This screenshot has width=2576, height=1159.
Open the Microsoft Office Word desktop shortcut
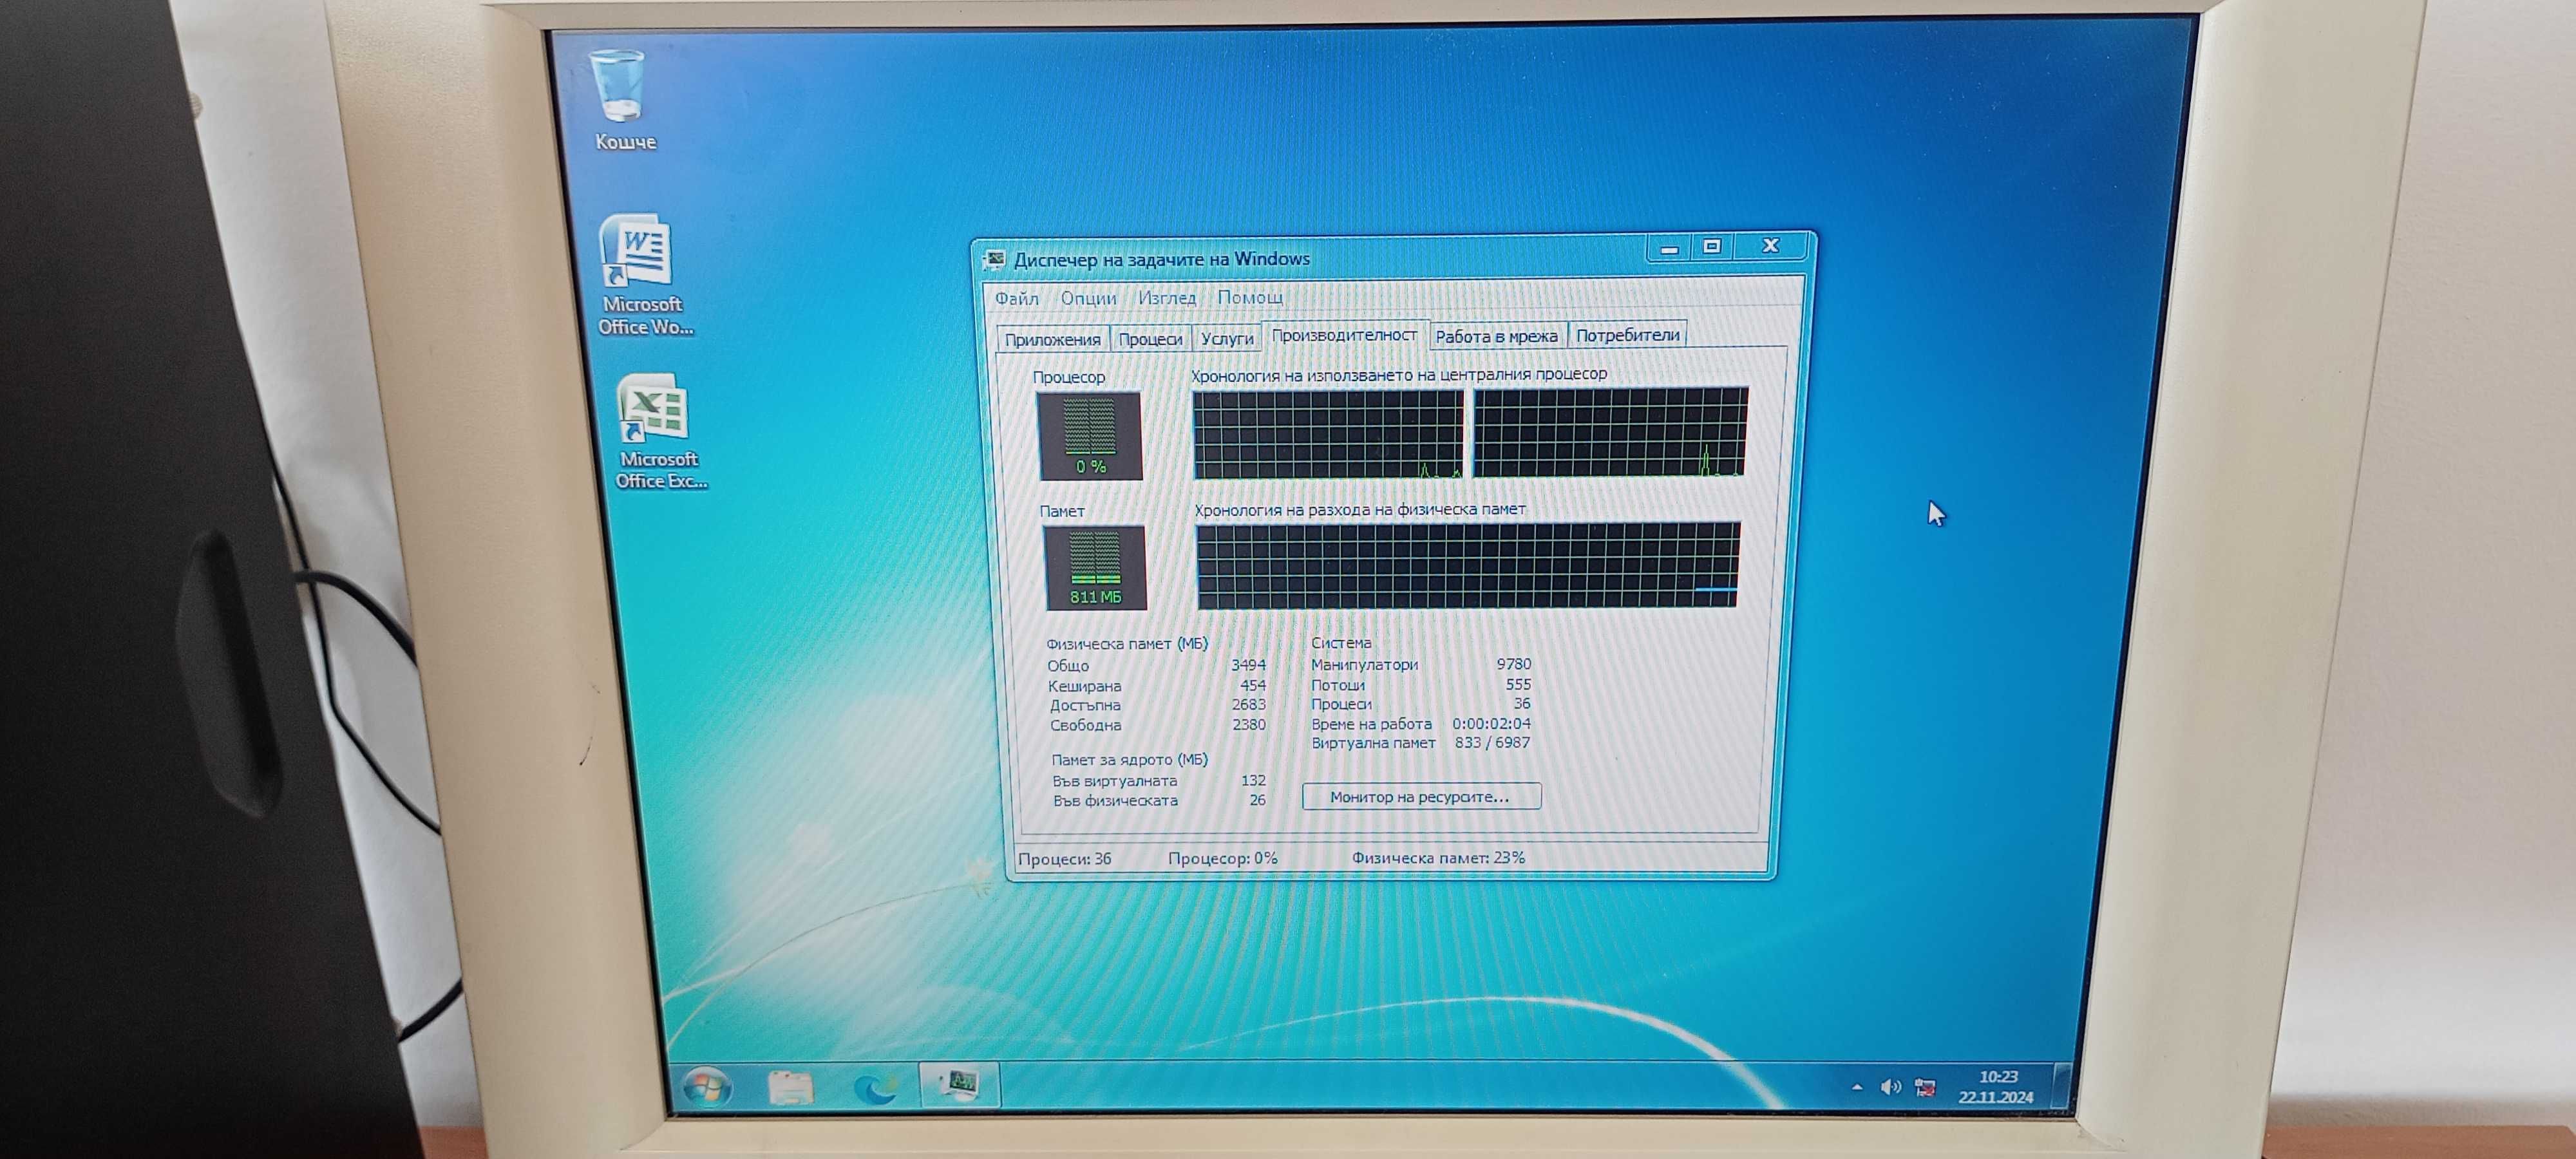642,275
